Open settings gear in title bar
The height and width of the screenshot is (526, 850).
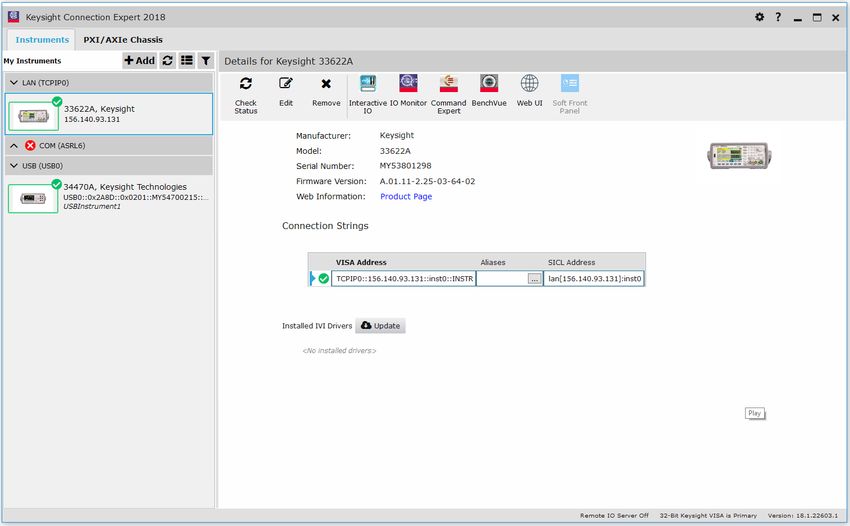[759, 17]
